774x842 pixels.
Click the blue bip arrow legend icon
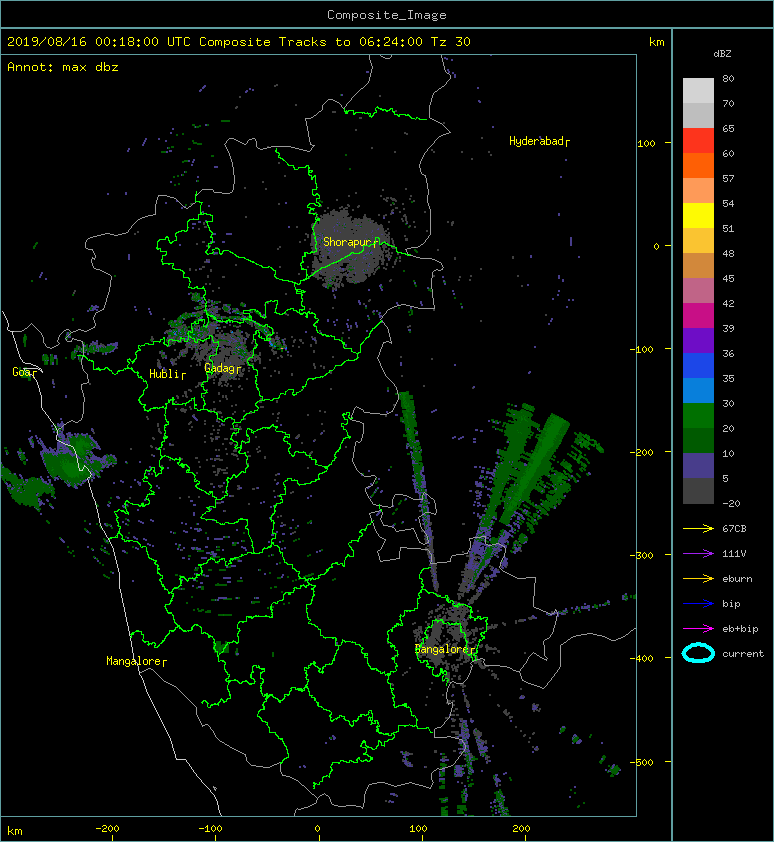698,604
